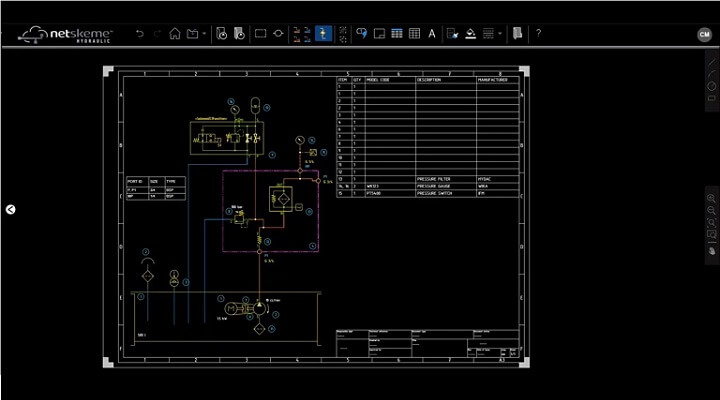Select the accumulator symbol at top of schematic

255,106
